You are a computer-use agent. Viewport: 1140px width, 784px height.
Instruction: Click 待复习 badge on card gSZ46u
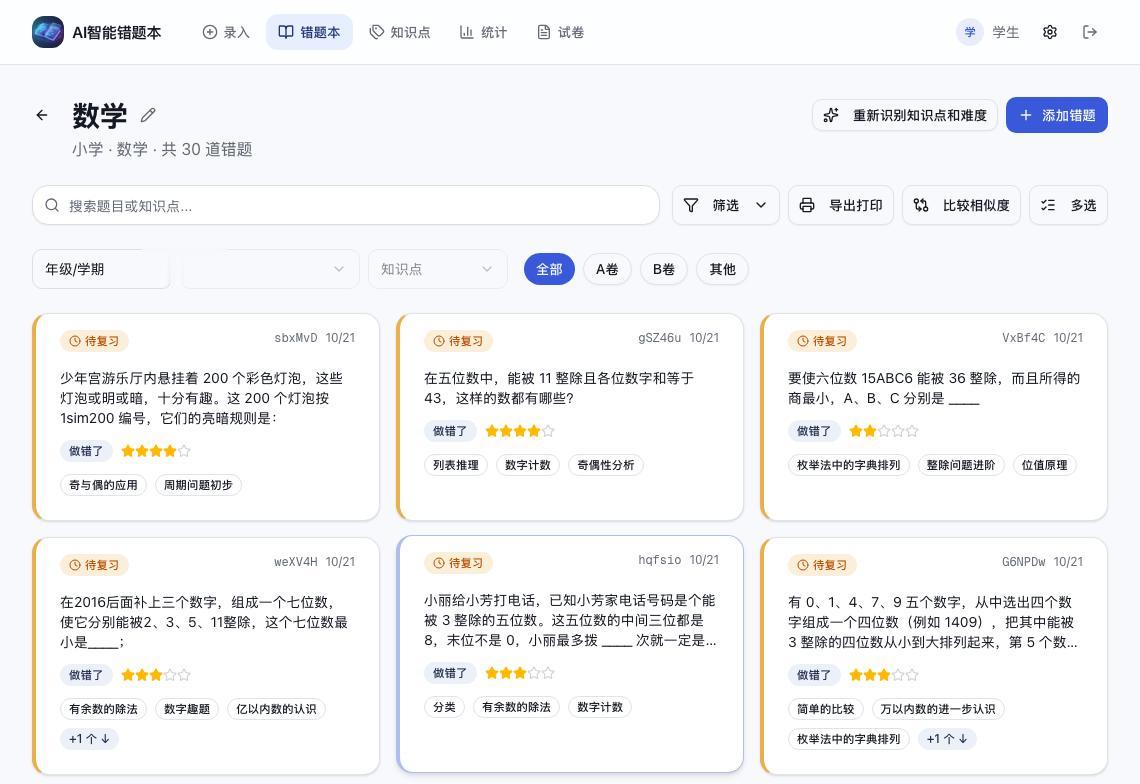tap(458, 340)
